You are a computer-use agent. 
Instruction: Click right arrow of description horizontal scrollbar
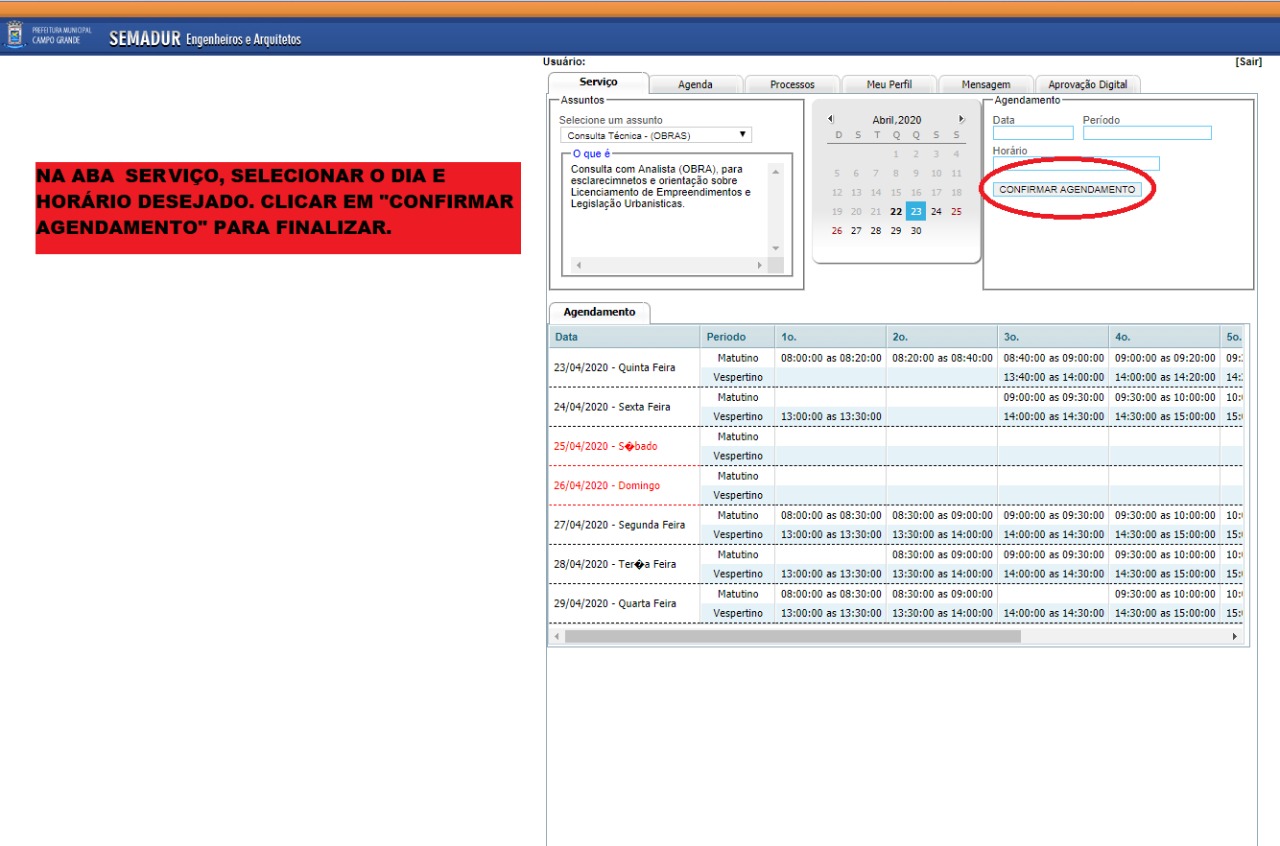[x=759, y=265]
